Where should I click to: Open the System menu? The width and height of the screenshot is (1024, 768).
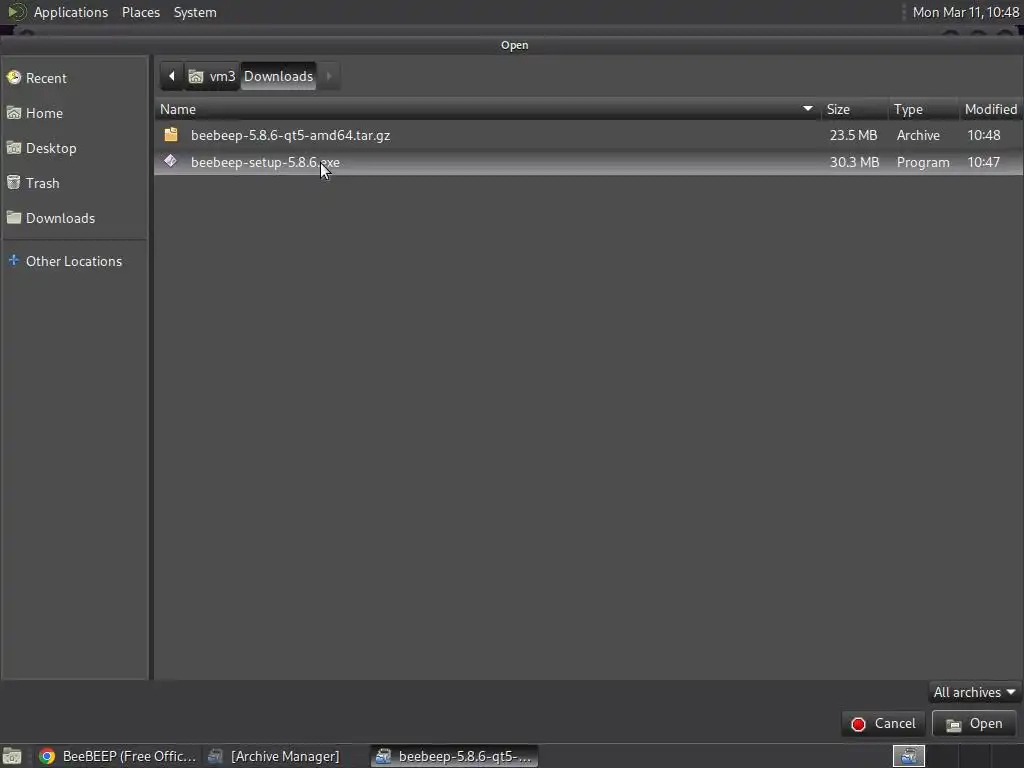(195, 12)
